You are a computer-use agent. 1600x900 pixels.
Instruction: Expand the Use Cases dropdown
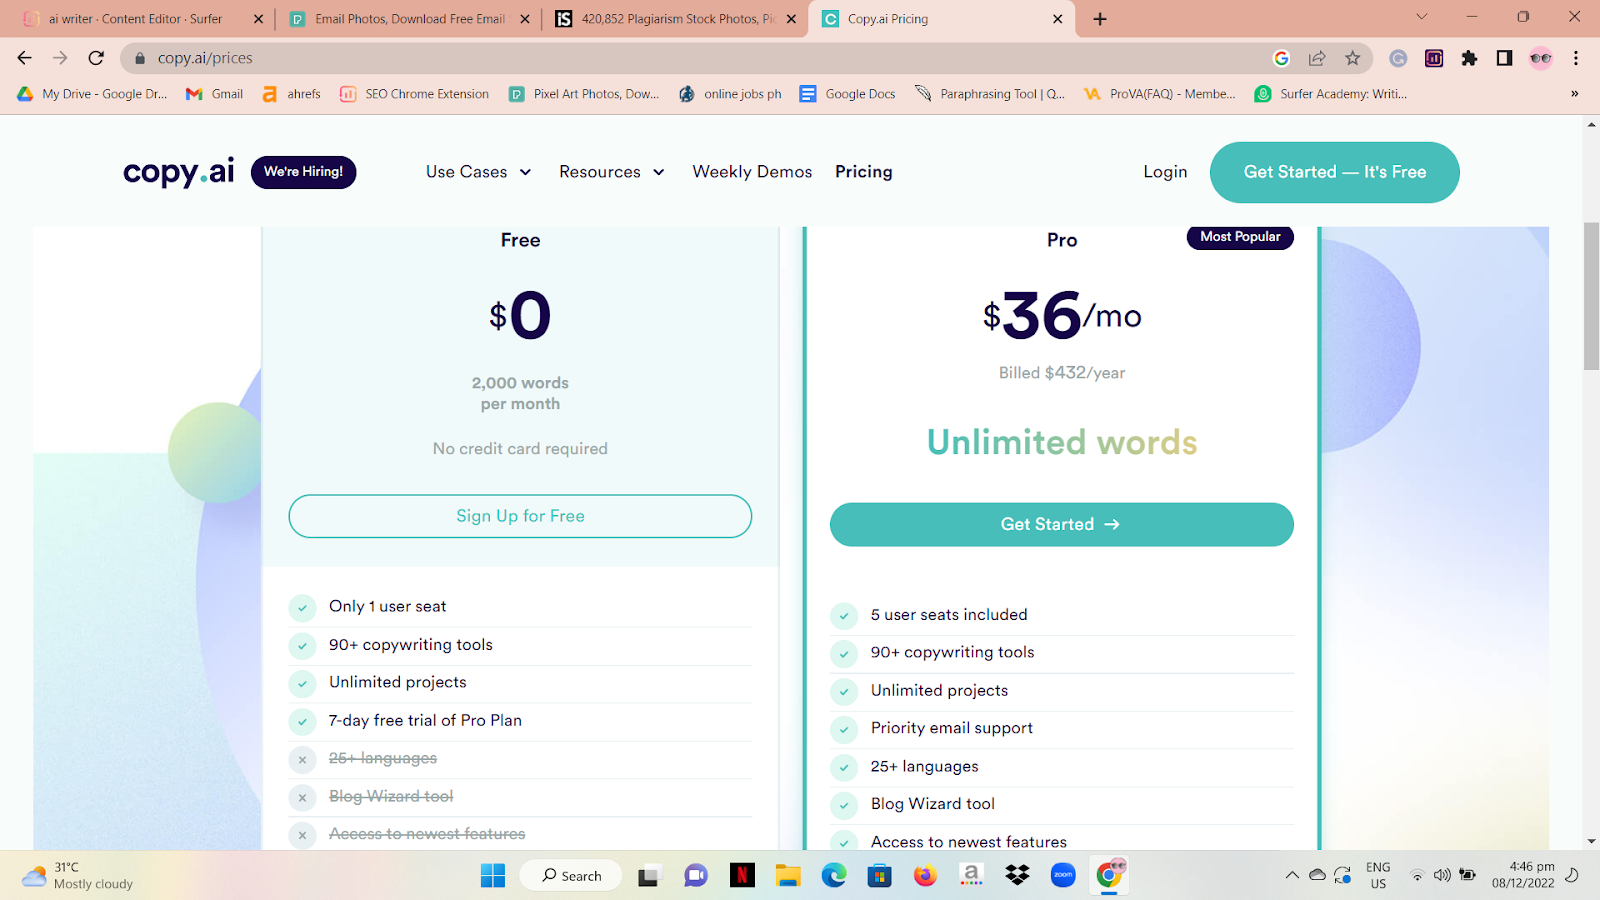point(478,172)
